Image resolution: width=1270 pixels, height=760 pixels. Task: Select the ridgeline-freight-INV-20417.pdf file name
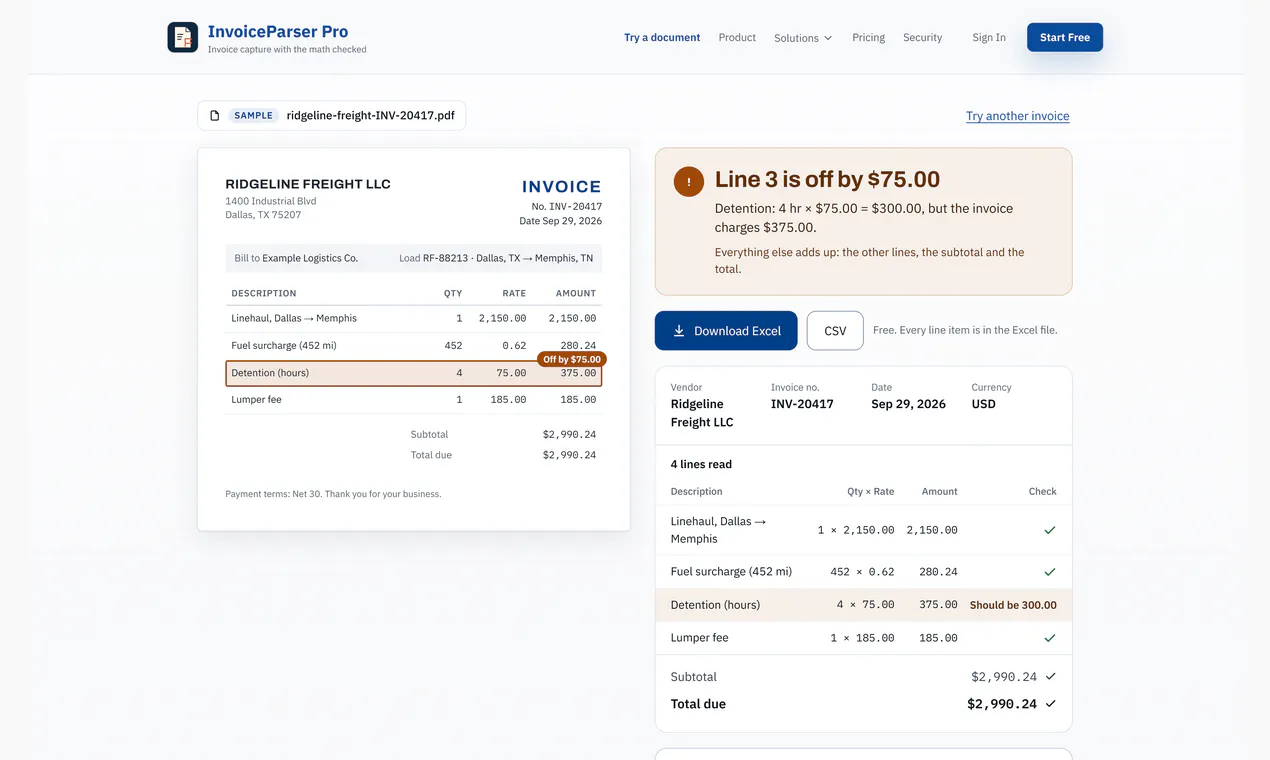pyautogui.click(x=371, y=116)
